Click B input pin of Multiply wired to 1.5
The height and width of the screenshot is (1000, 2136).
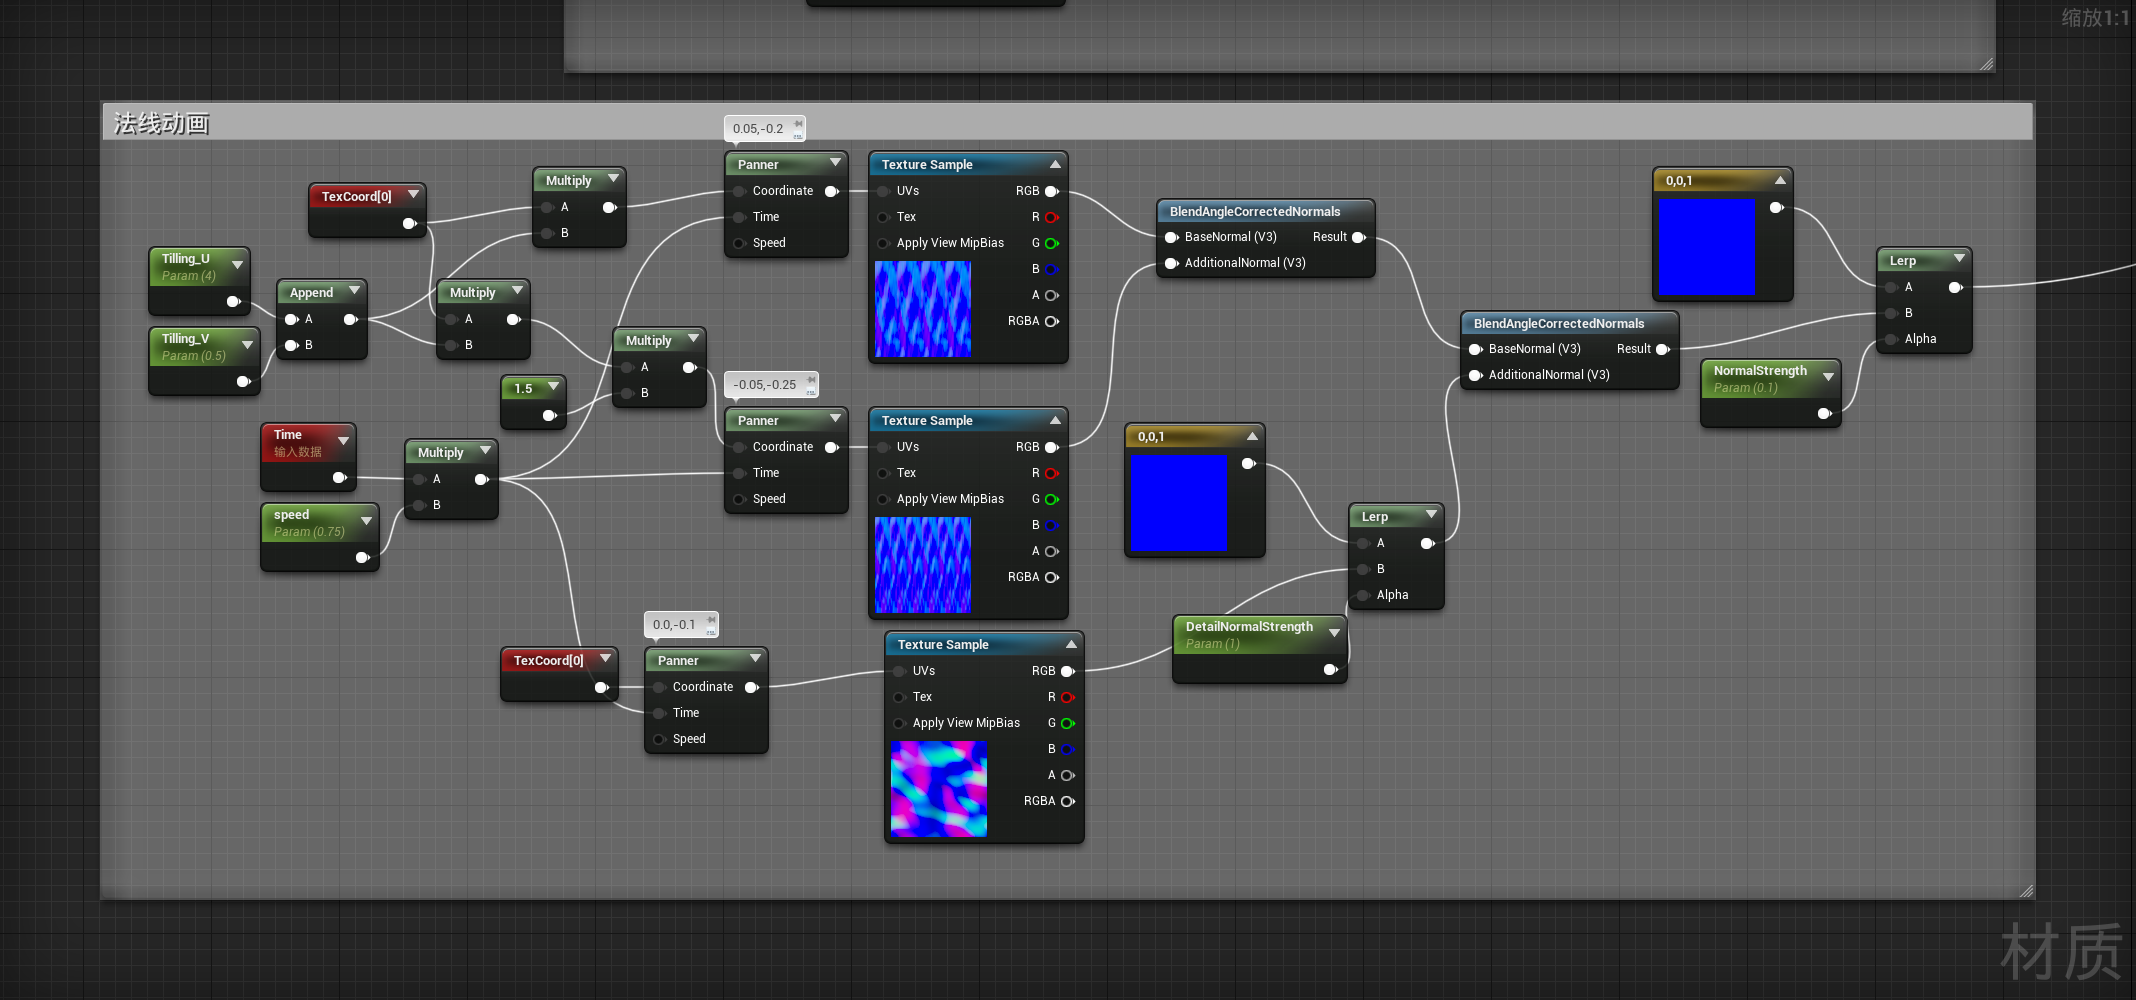(628, 393)
